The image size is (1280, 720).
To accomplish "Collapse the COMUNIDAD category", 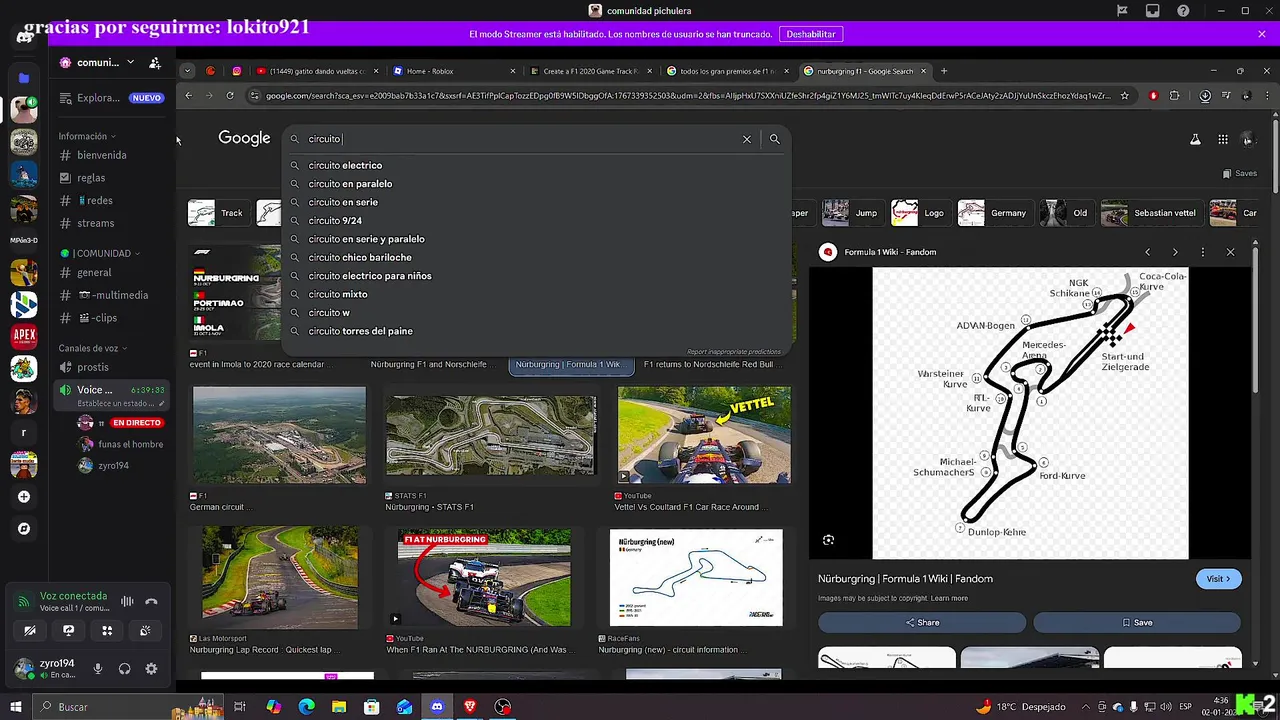I will 99,253.
